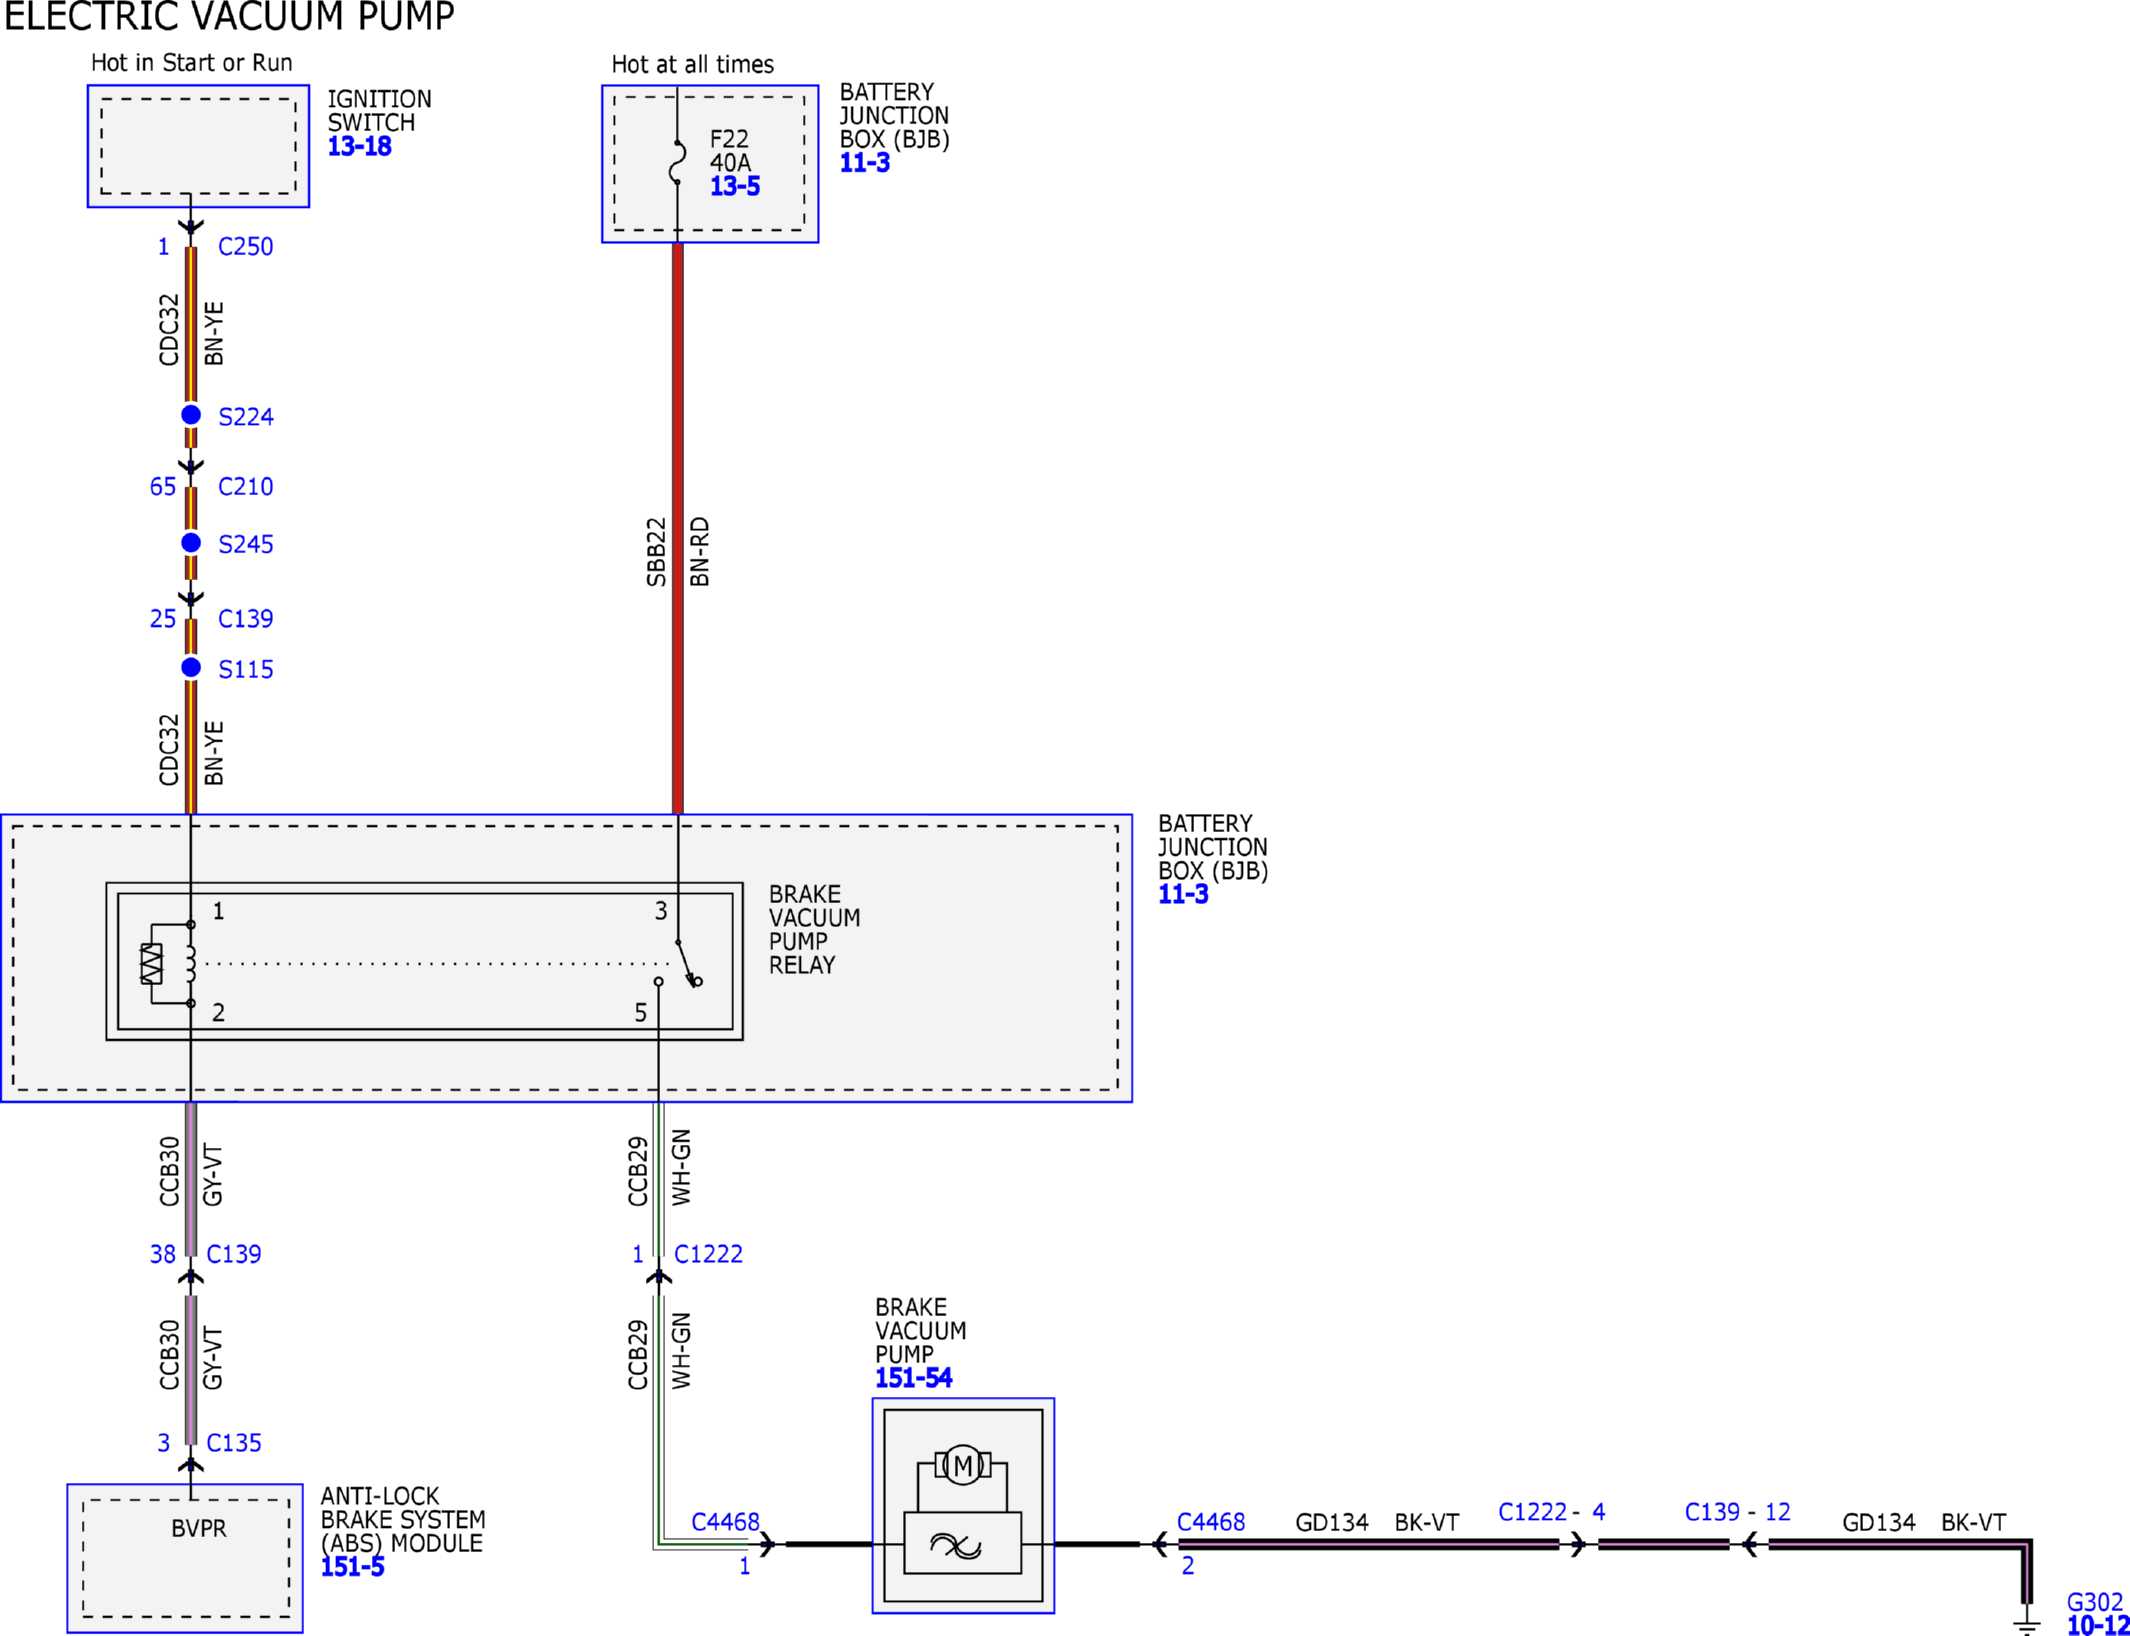Image resolution: width=2130 pixels, height=1636 pixels.
Task: Open the 151-54 brake vacuum pump reference
Action: click(913, 1378)
